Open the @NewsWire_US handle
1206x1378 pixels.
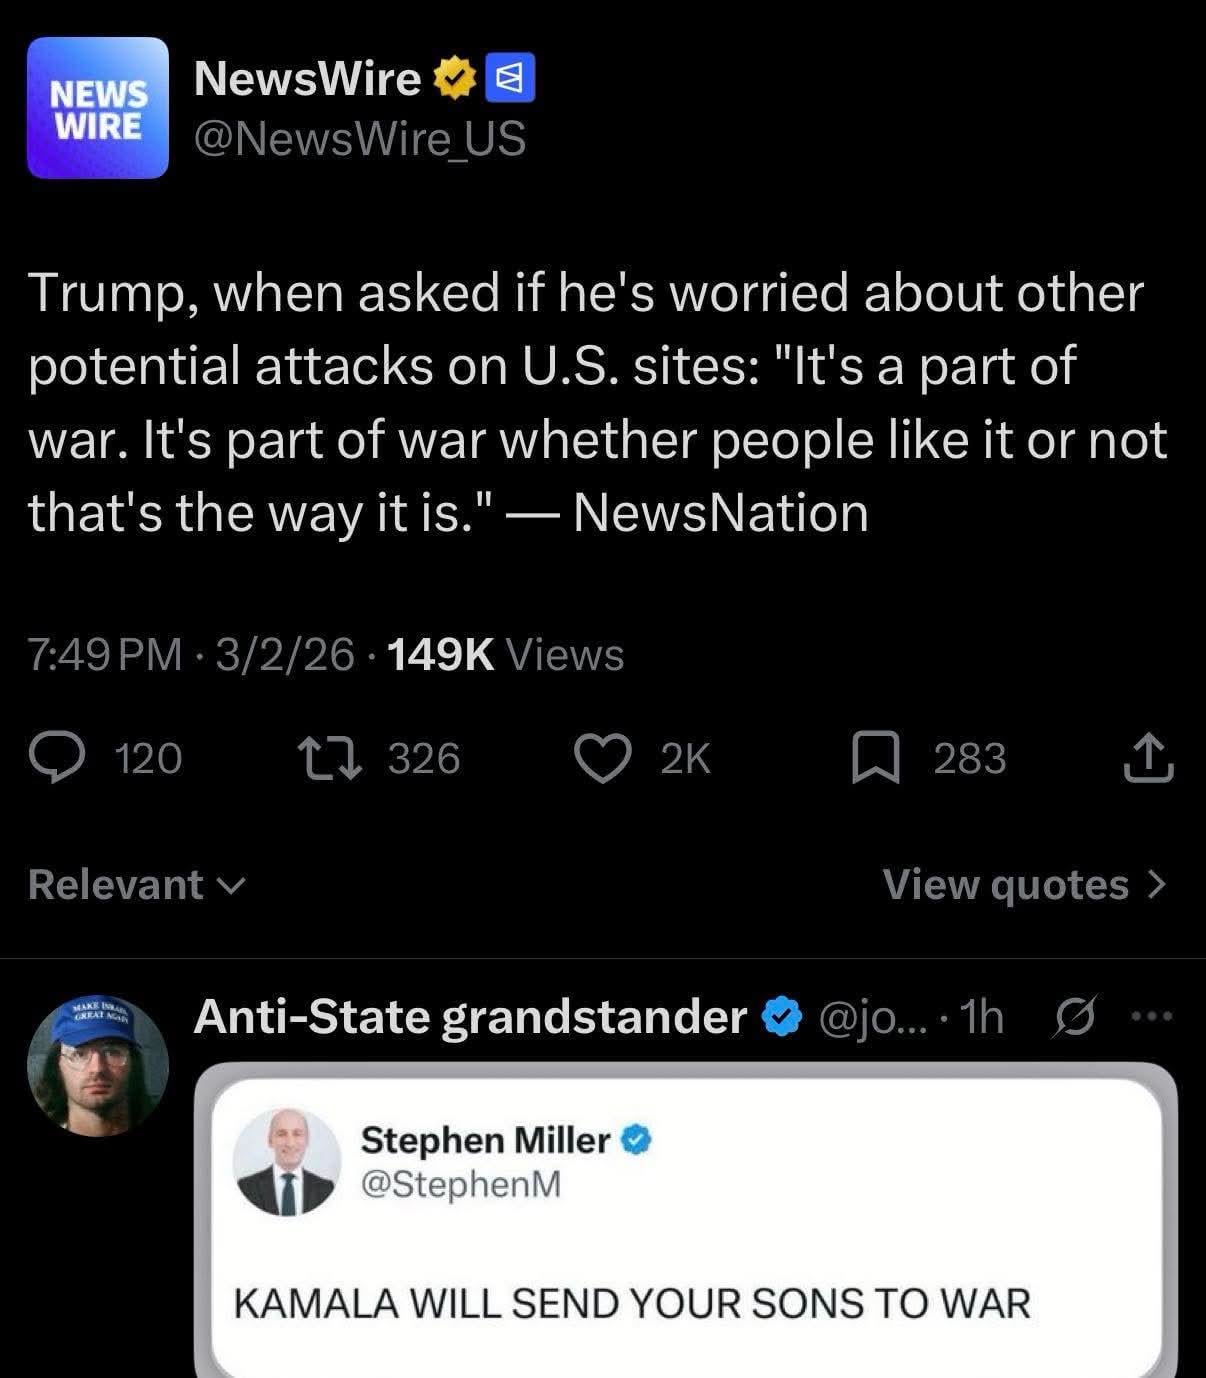coord(359,139)
